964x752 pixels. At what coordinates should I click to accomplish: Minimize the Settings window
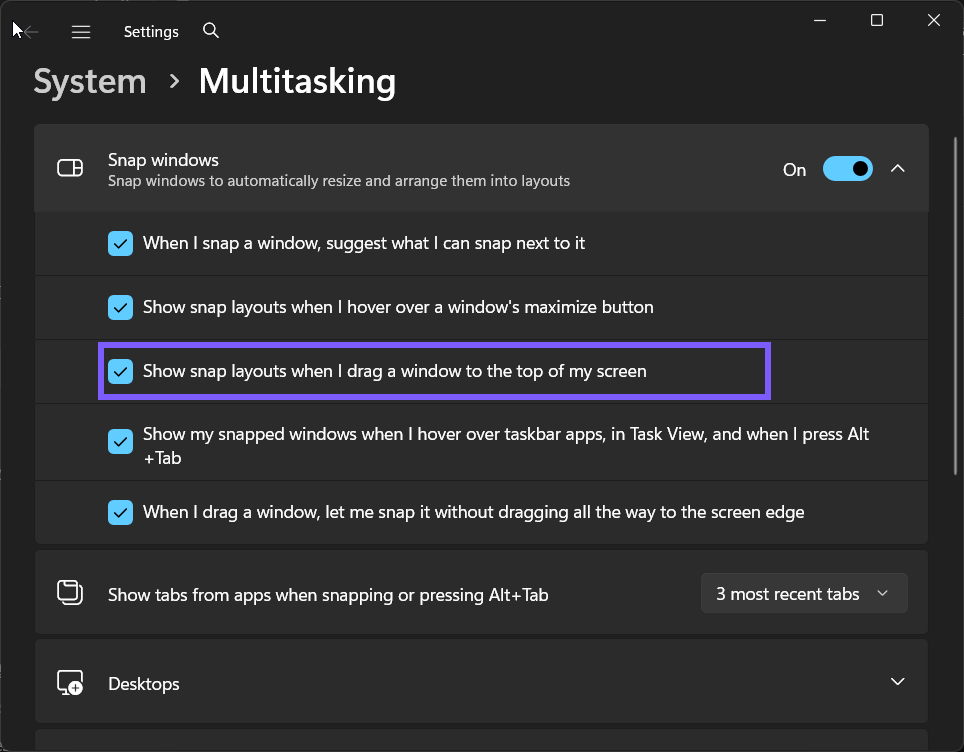(x=820, y=20)
